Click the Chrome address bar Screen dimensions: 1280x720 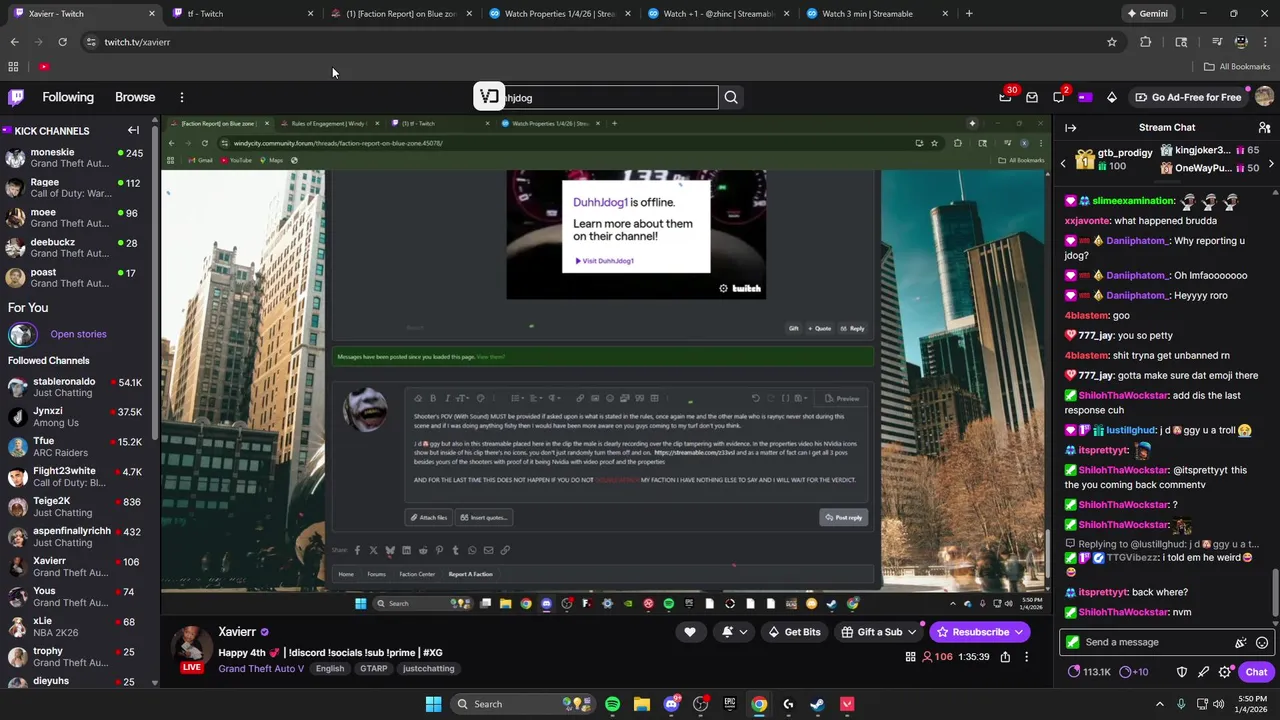point(600,42)
